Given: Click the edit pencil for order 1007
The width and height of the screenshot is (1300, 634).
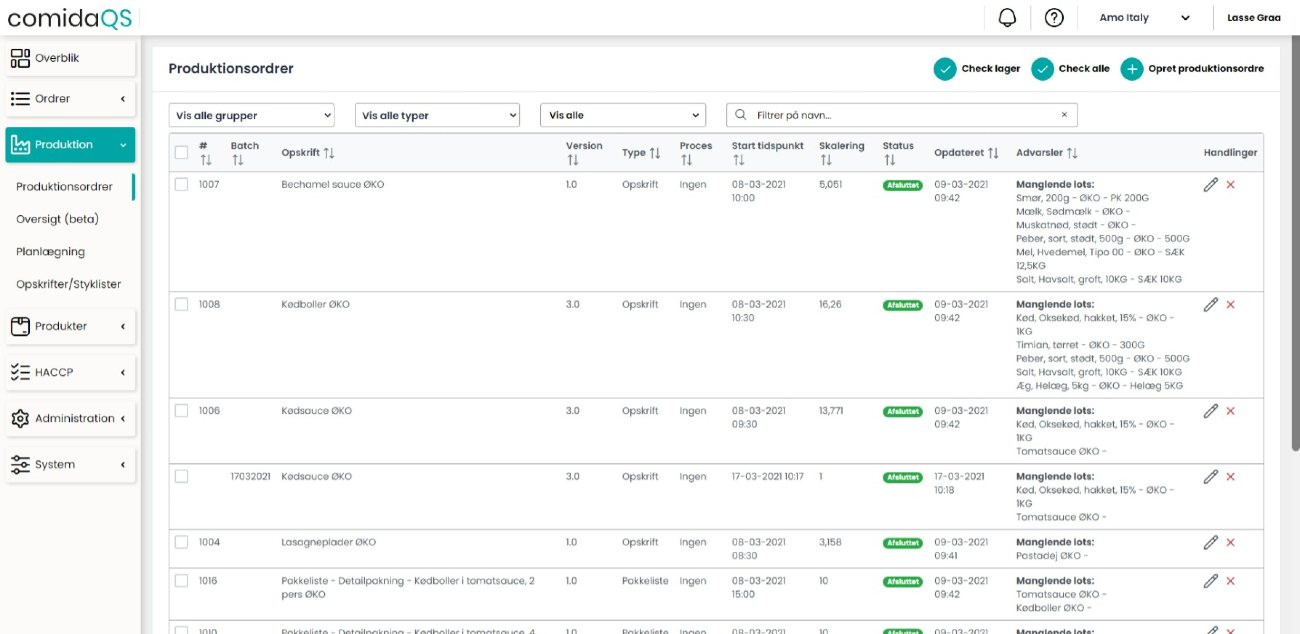Looking at the screenshot, I should click(x=1210, y=185).
